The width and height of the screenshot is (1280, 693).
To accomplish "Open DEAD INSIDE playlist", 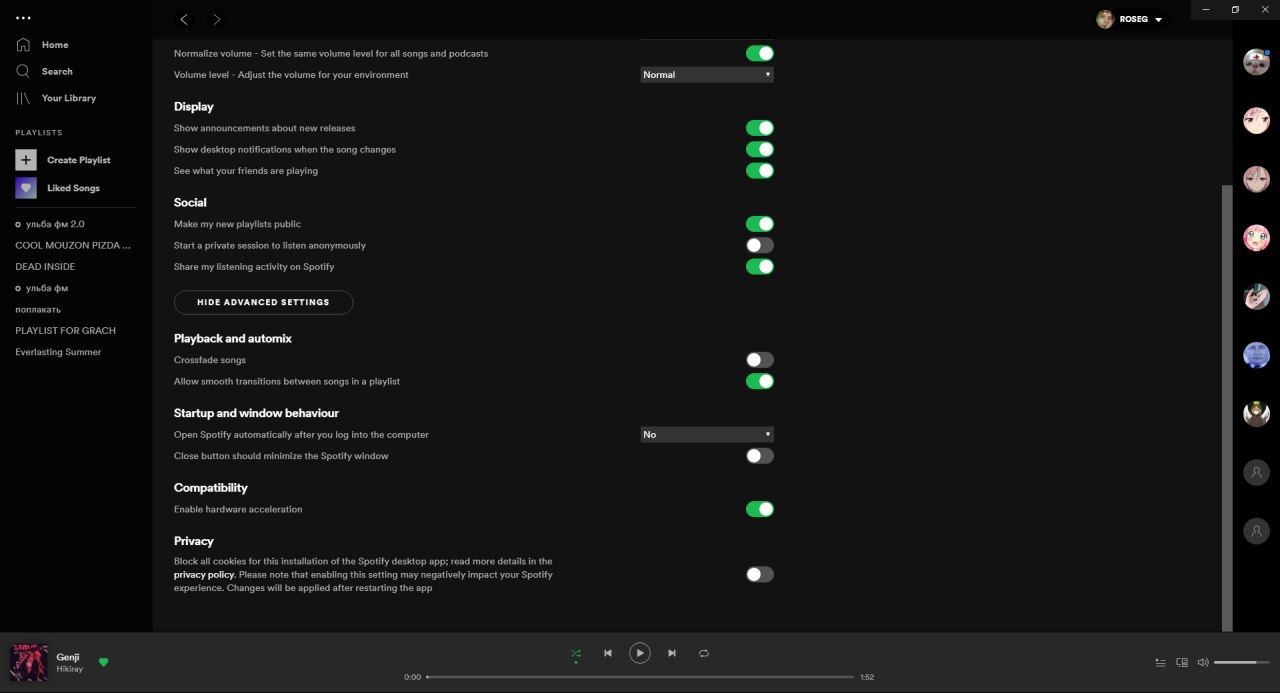I will (45, 267).
